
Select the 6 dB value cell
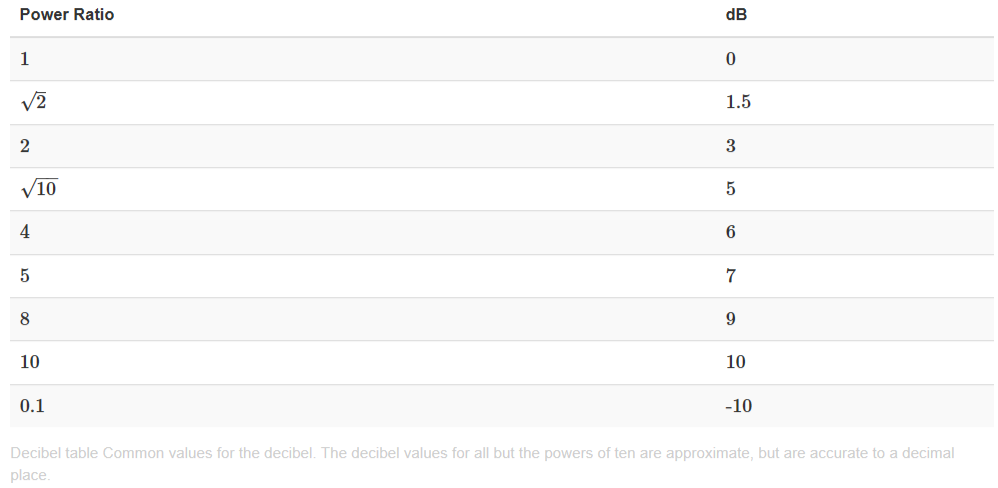click(731, 232)
